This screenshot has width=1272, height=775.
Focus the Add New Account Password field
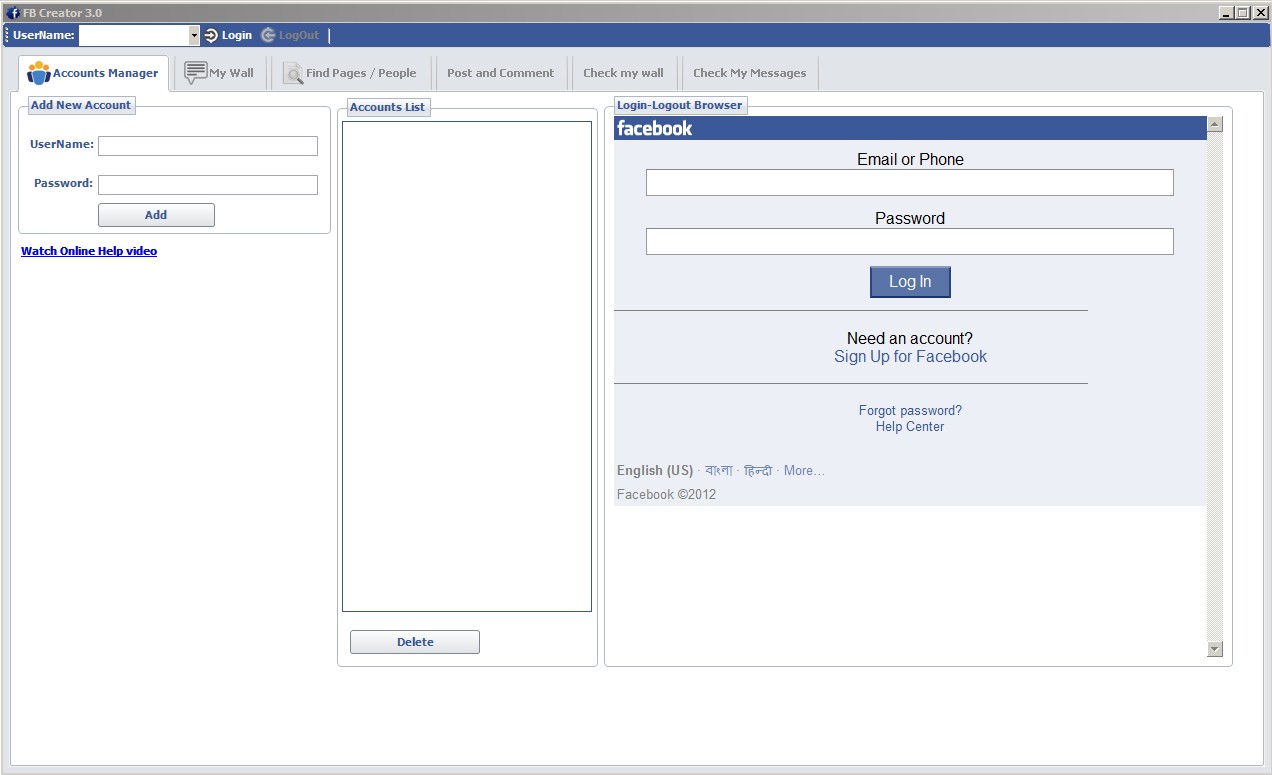point(208,185)
